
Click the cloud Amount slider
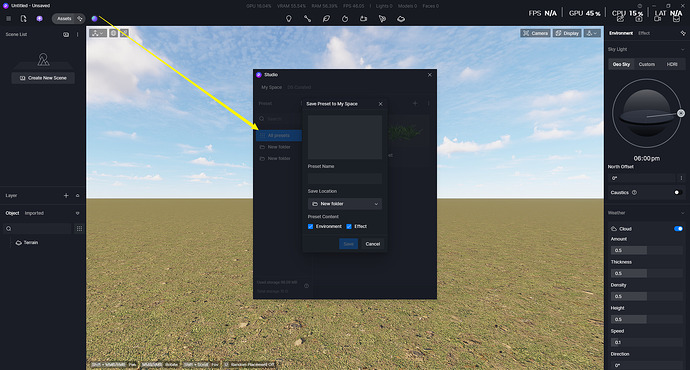pyautogui.click(x=646, y=250)
